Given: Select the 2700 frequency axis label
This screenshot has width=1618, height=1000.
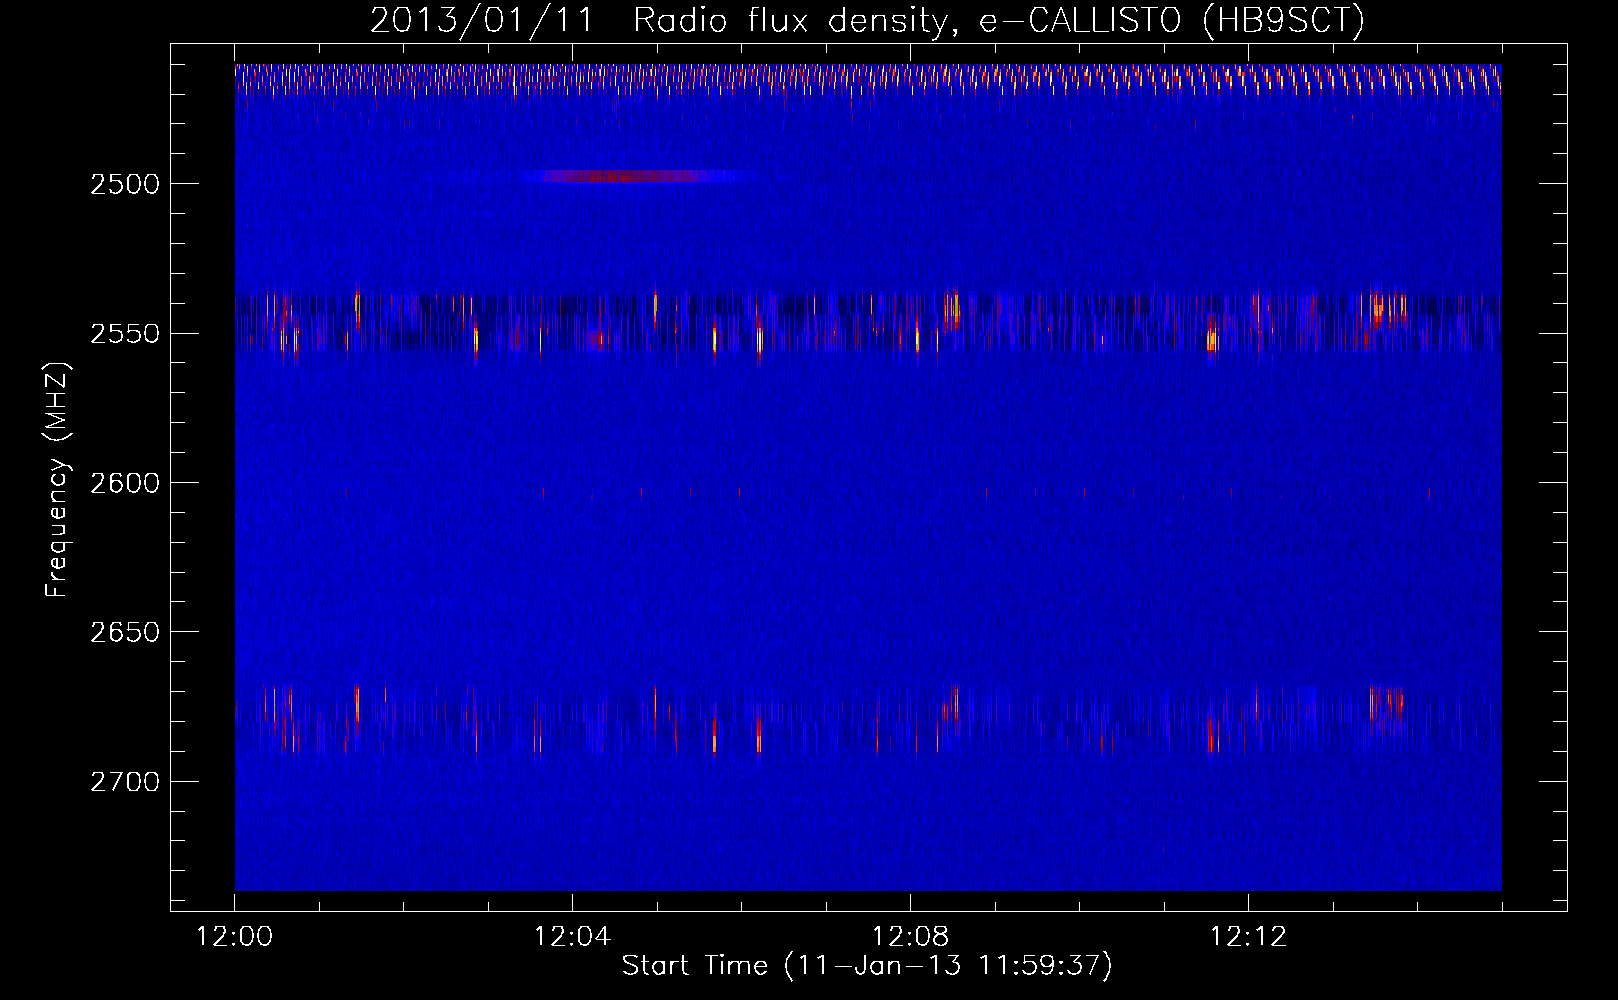Looking at the screenshot, I should [125, 782].
